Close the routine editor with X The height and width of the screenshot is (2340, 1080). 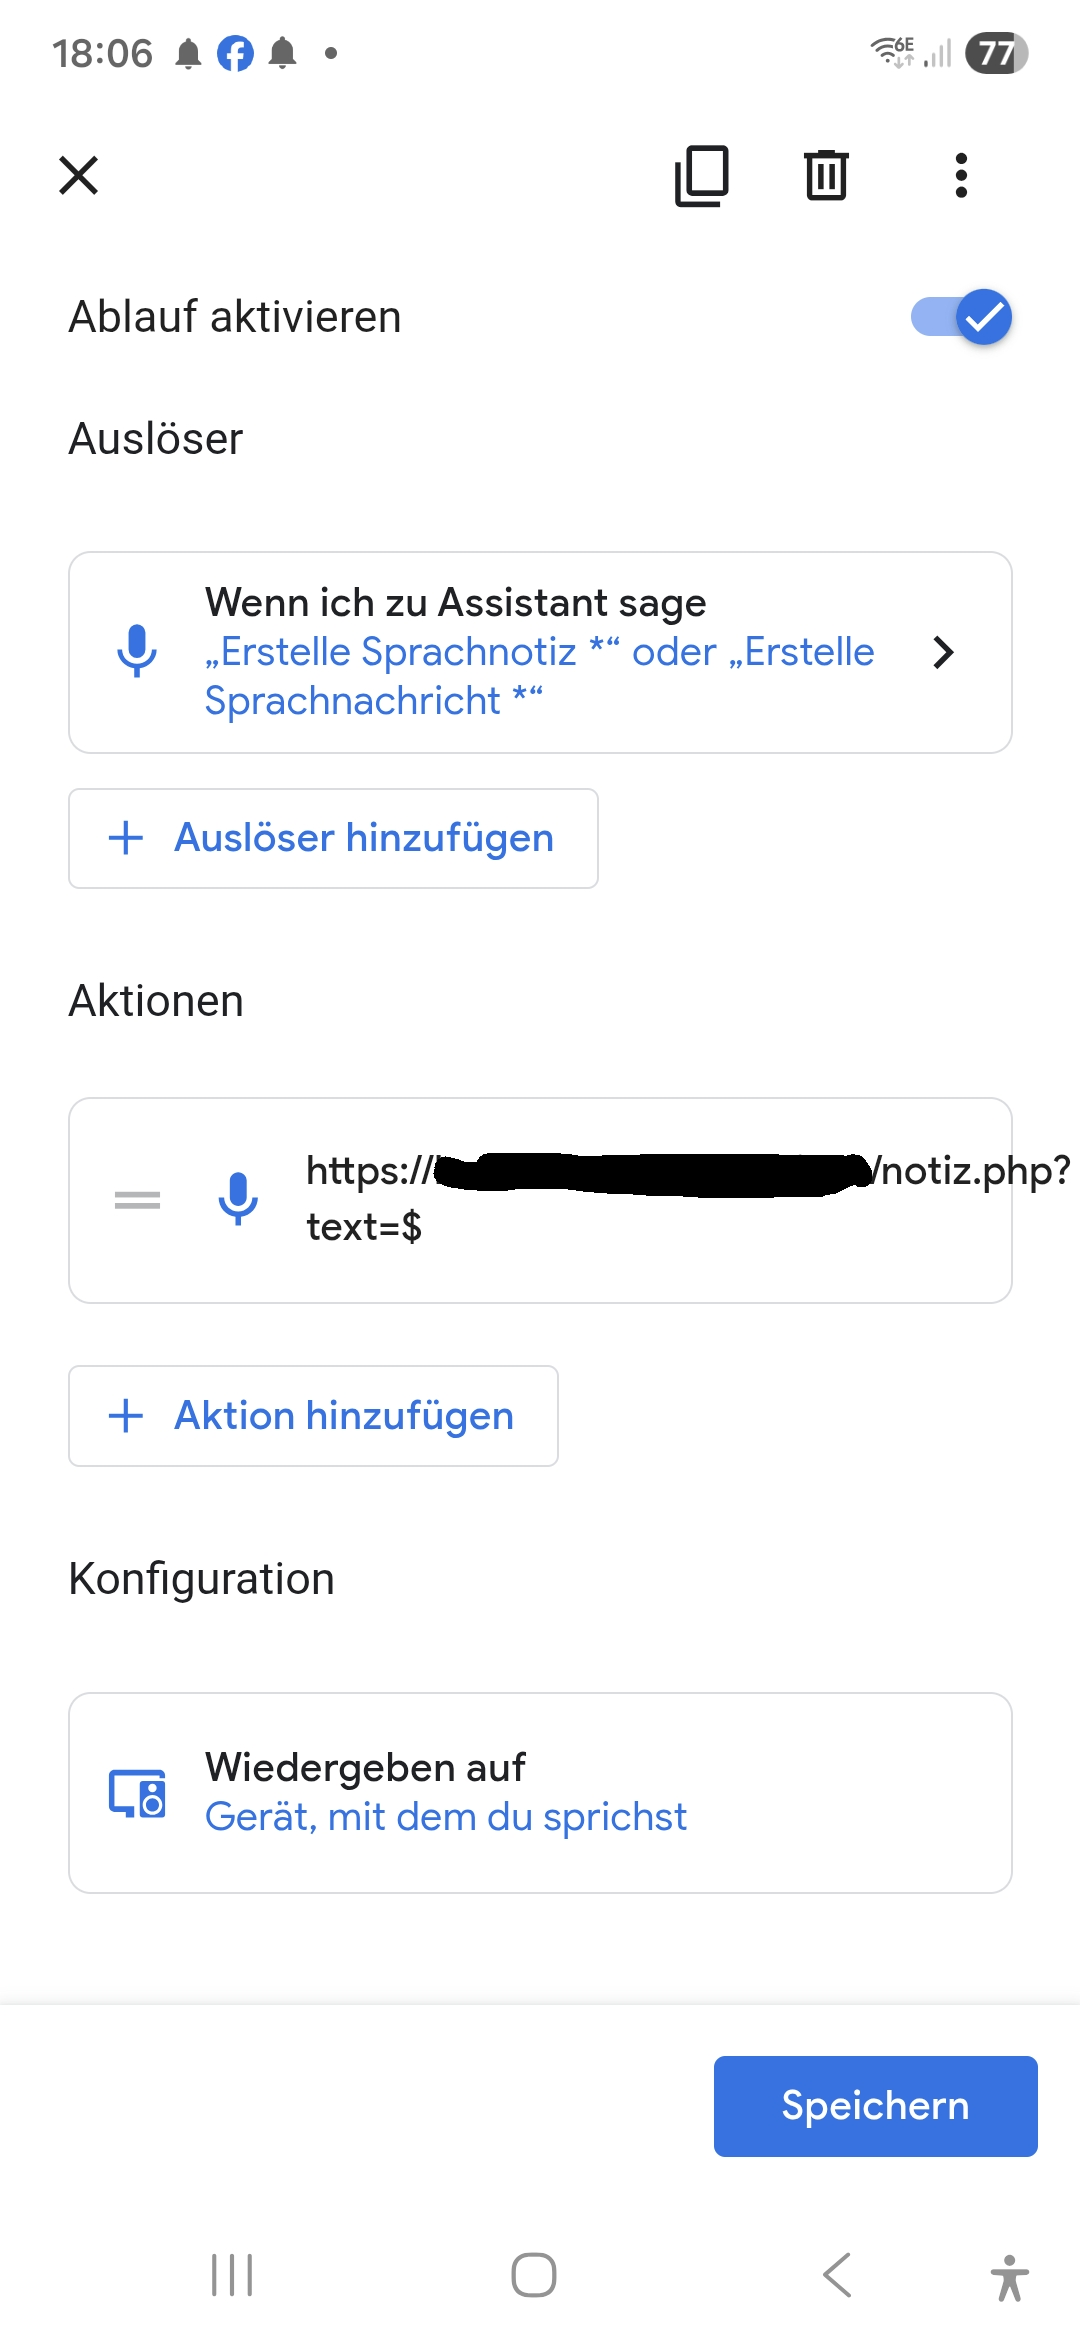coord(79,176)
